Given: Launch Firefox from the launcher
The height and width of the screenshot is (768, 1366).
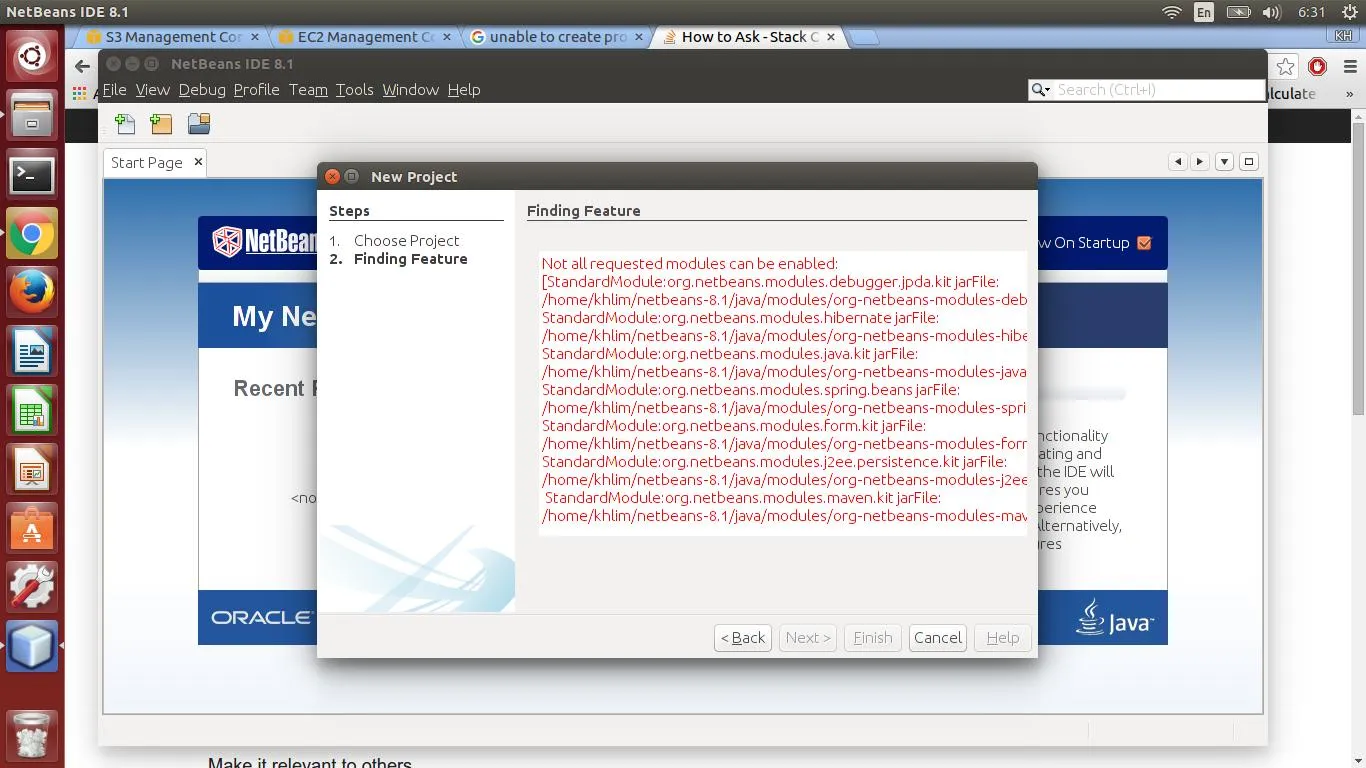Looking at the screenshot, I should [32, 293].
